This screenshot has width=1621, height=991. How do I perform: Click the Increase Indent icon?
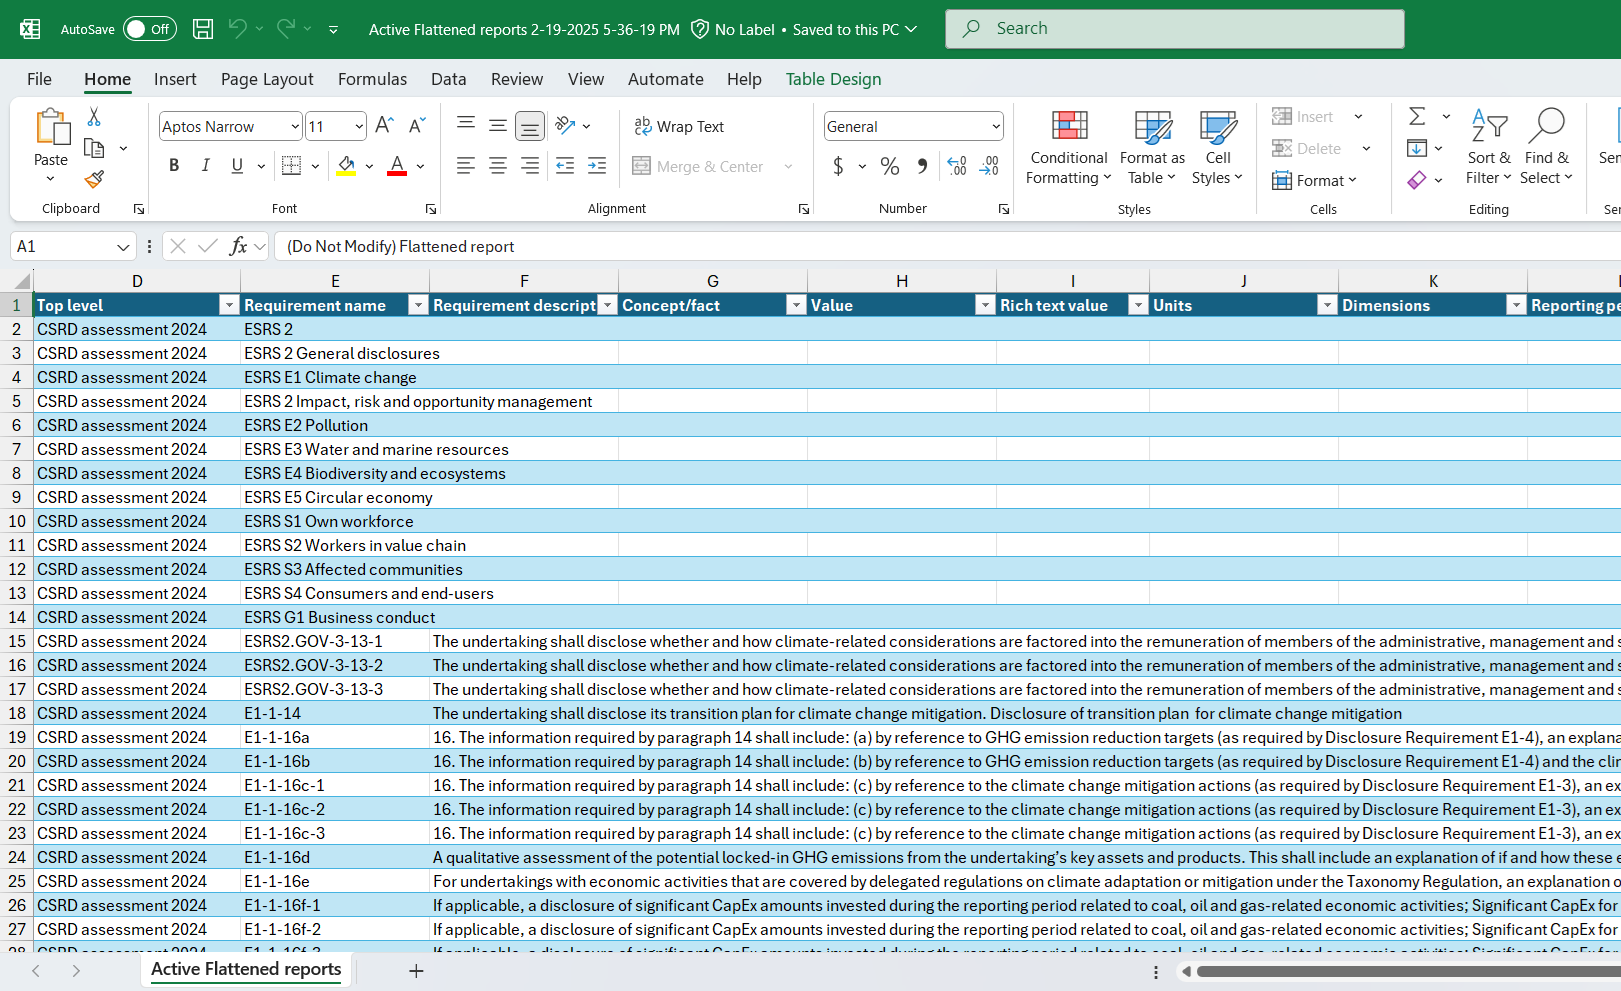tap(597, 166)
